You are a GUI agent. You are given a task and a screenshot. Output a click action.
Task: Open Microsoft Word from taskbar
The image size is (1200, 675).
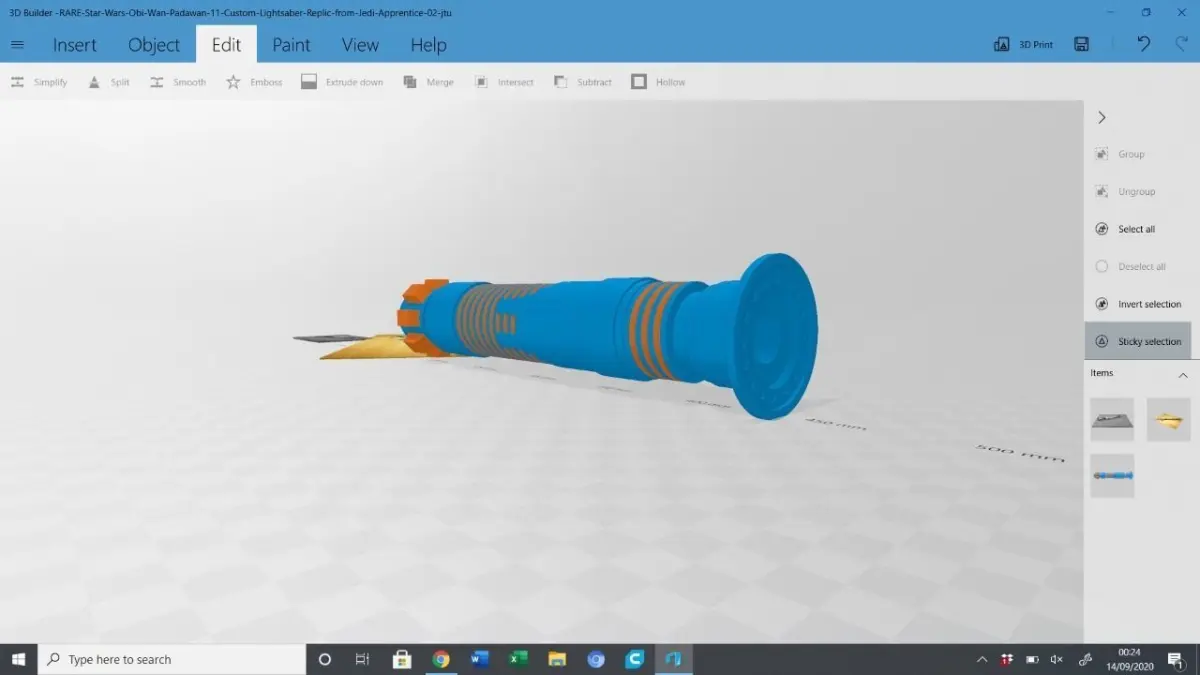[479, 659]
